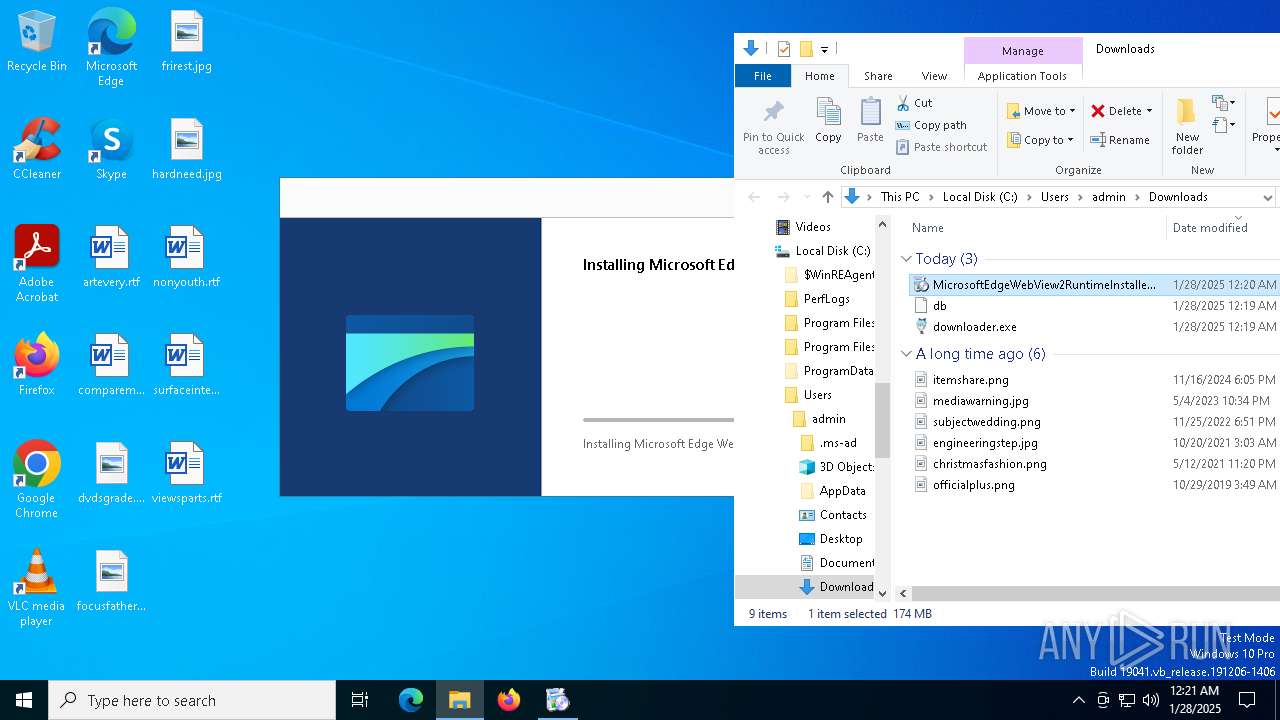Open the Move to dropdown
1280x720 pixels.
[x=1041, y=111]
